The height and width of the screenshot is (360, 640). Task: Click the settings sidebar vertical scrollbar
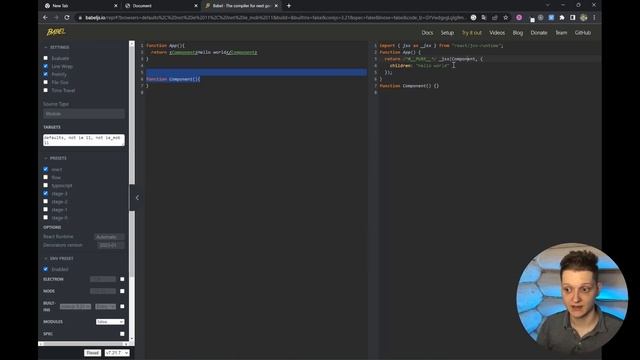[131, 191]
